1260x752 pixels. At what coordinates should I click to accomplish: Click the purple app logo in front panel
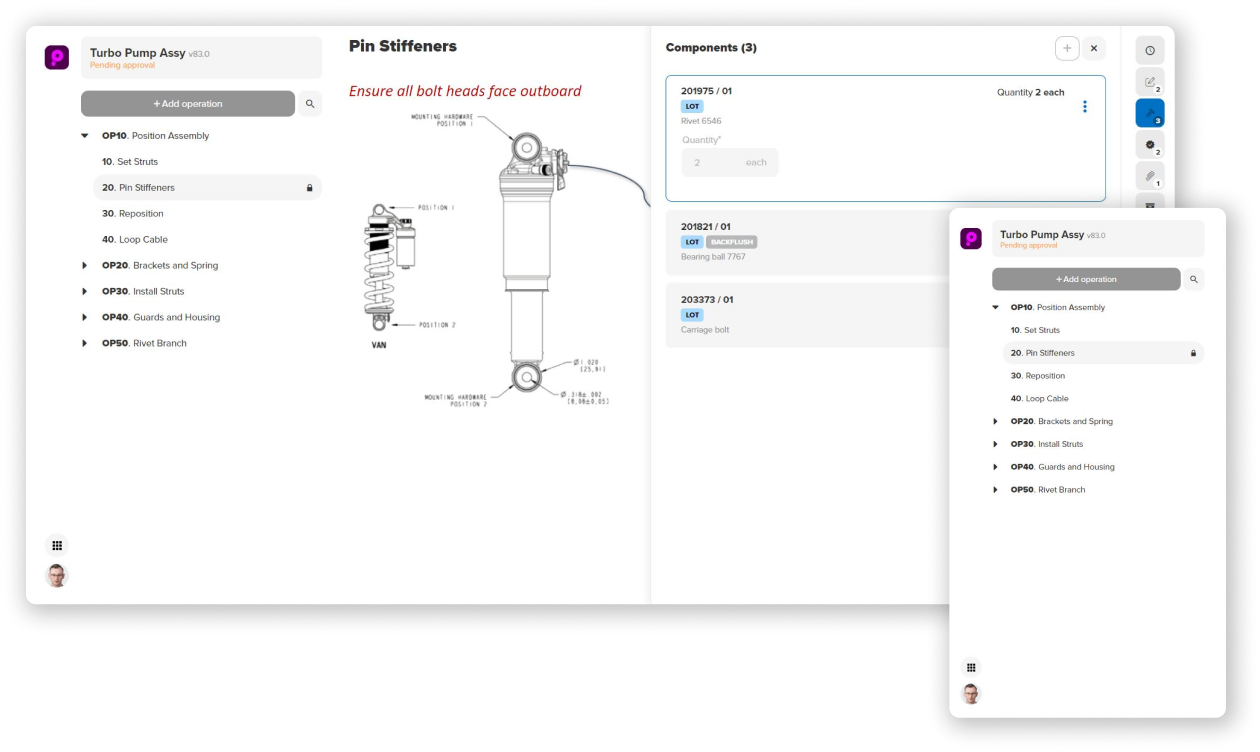(x=971, y=238)
